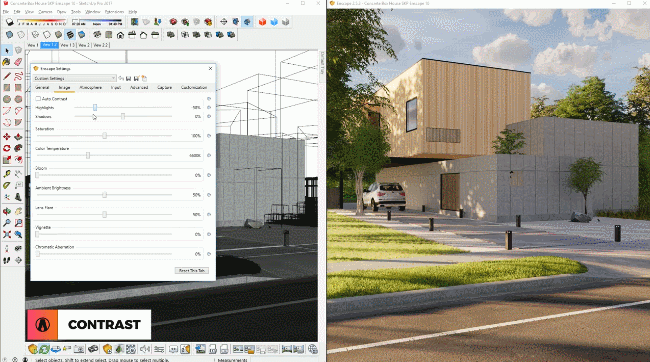Select the Line pencil tool
Image resolution: width=650 pixels, height=362 pixels.
pyautogui.click(x=7, y=76)
